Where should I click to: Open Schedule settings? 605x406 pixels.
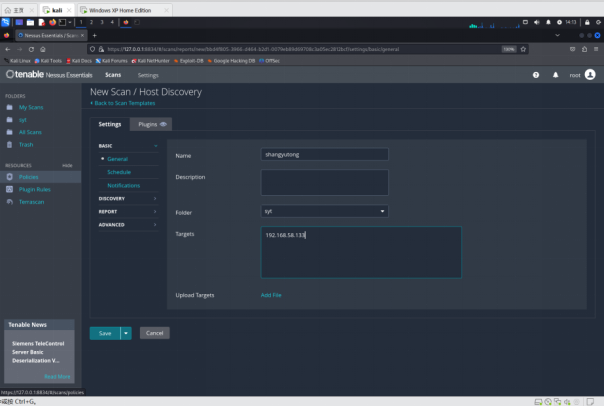(x=119, y=172)
